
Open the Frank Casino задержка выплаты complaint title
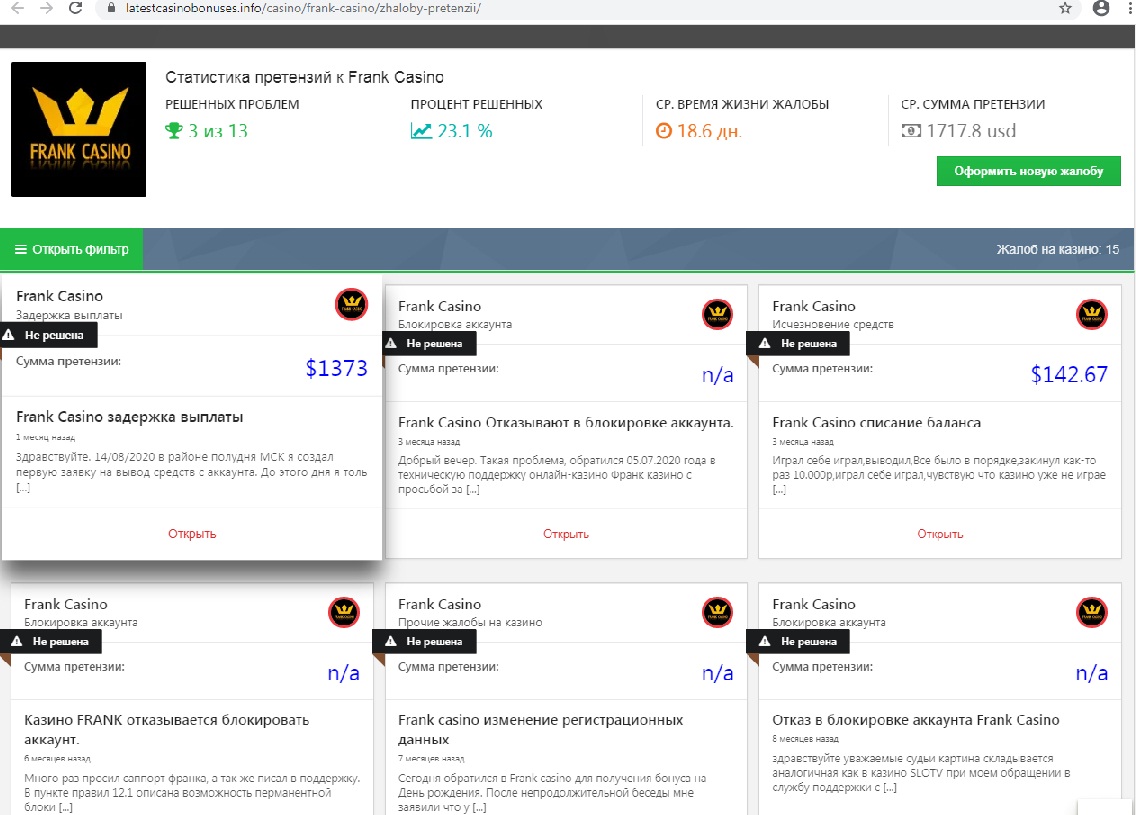point(130,417)
